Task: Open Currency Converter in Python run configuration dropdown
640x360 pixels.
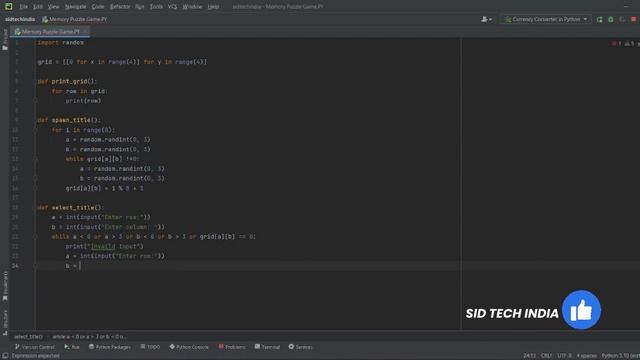Action: pos(546,19)
